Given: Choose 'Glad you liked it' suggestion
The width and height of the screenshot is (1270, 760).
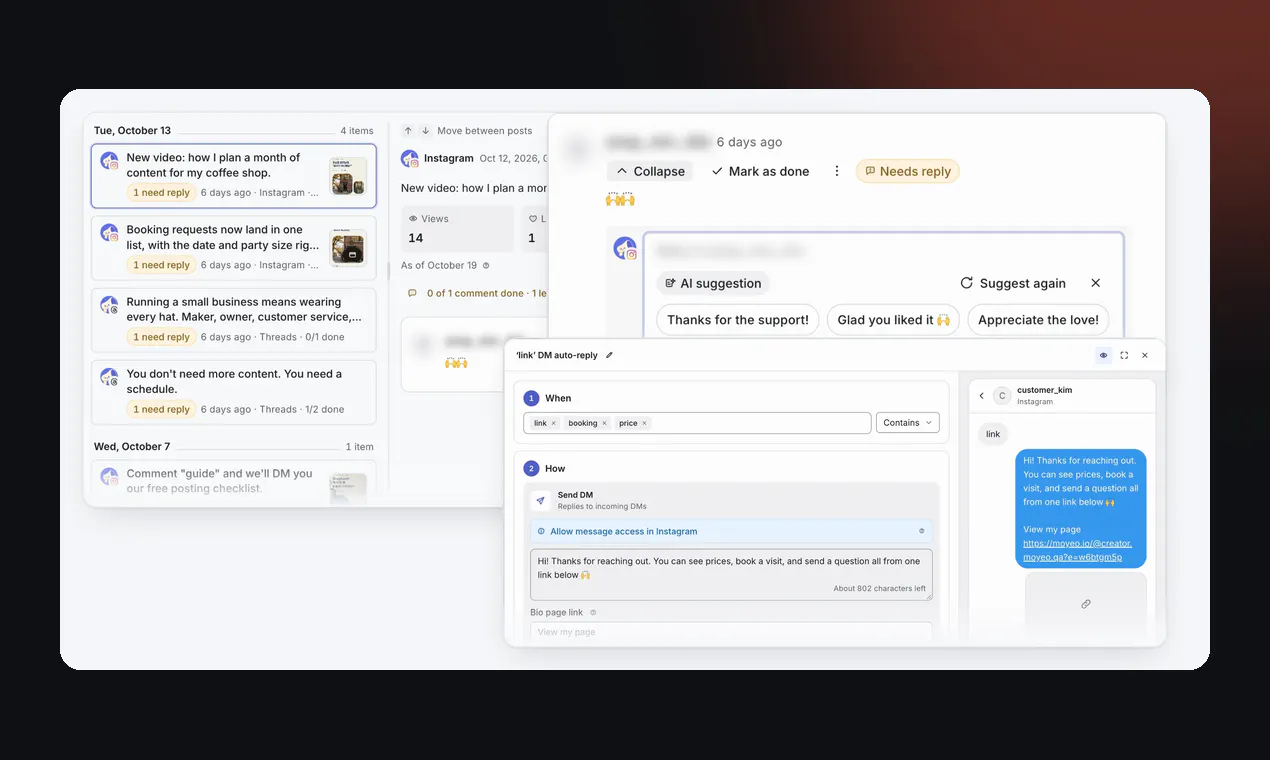Looking at the screenshot, I should pyautogui.click(x=894, y=320).
